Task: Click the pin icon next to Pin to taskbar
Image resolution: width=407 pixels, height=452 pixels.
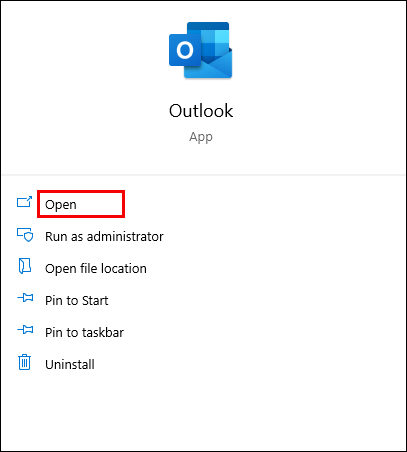Action: pyautogui.click(x=25, y=330)
